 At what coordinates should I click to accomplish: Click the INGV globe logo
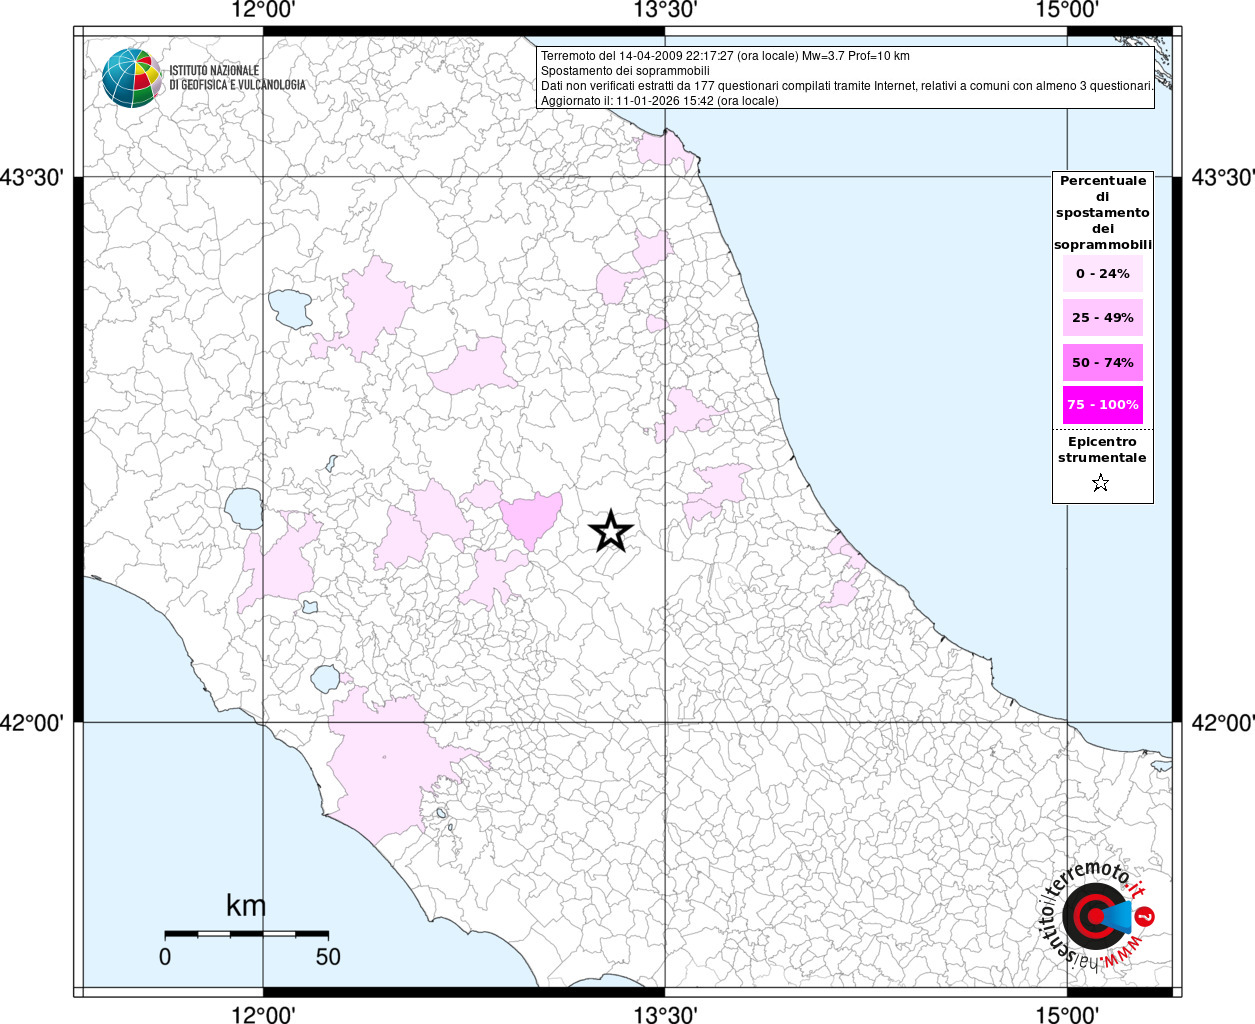pyautogui.click(x=131, y=78)
